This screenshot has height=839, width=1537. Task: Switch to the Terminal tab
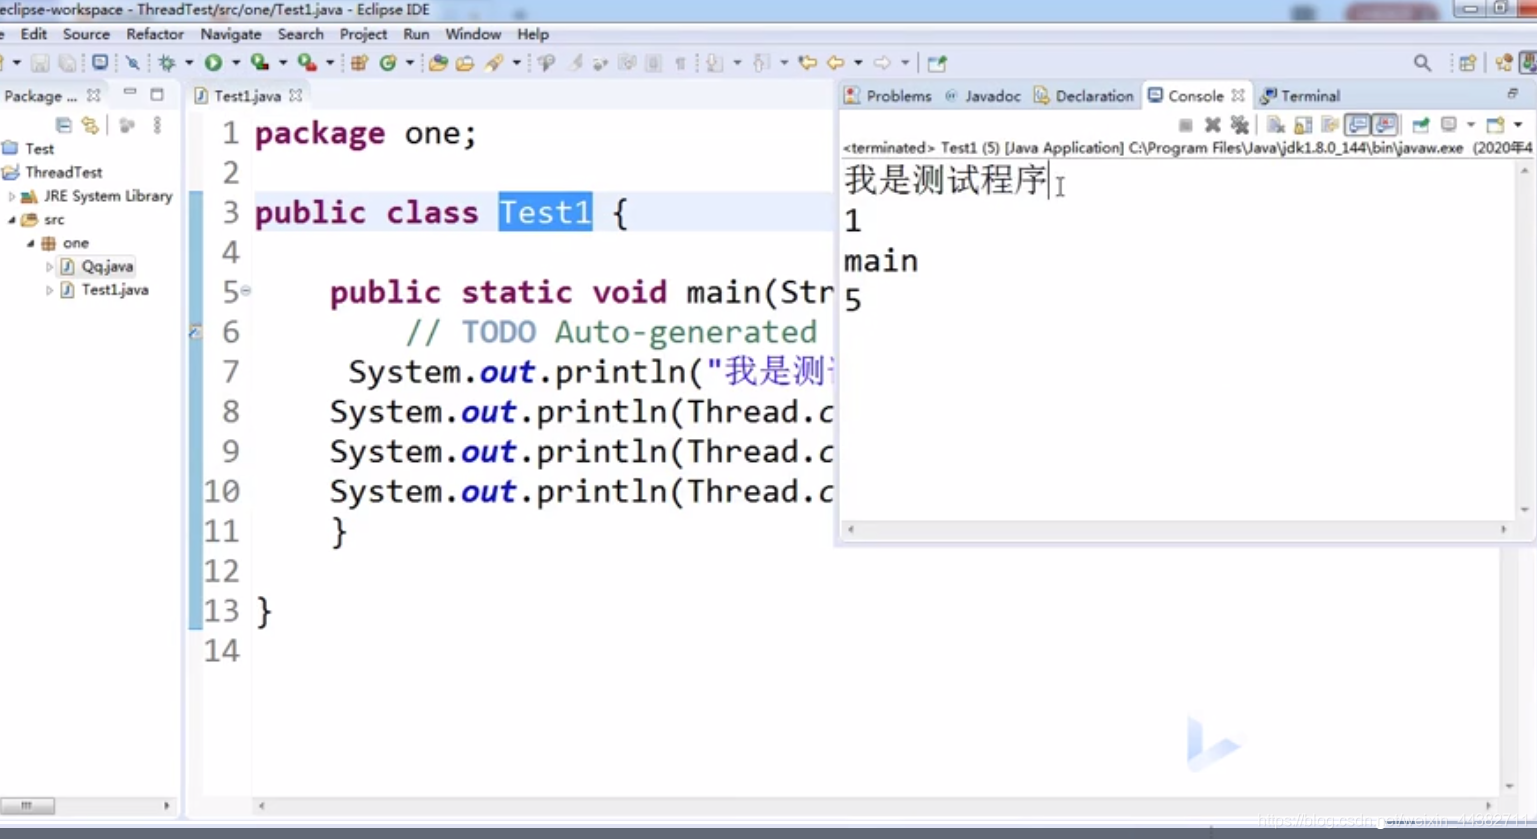pos(1300,96)
